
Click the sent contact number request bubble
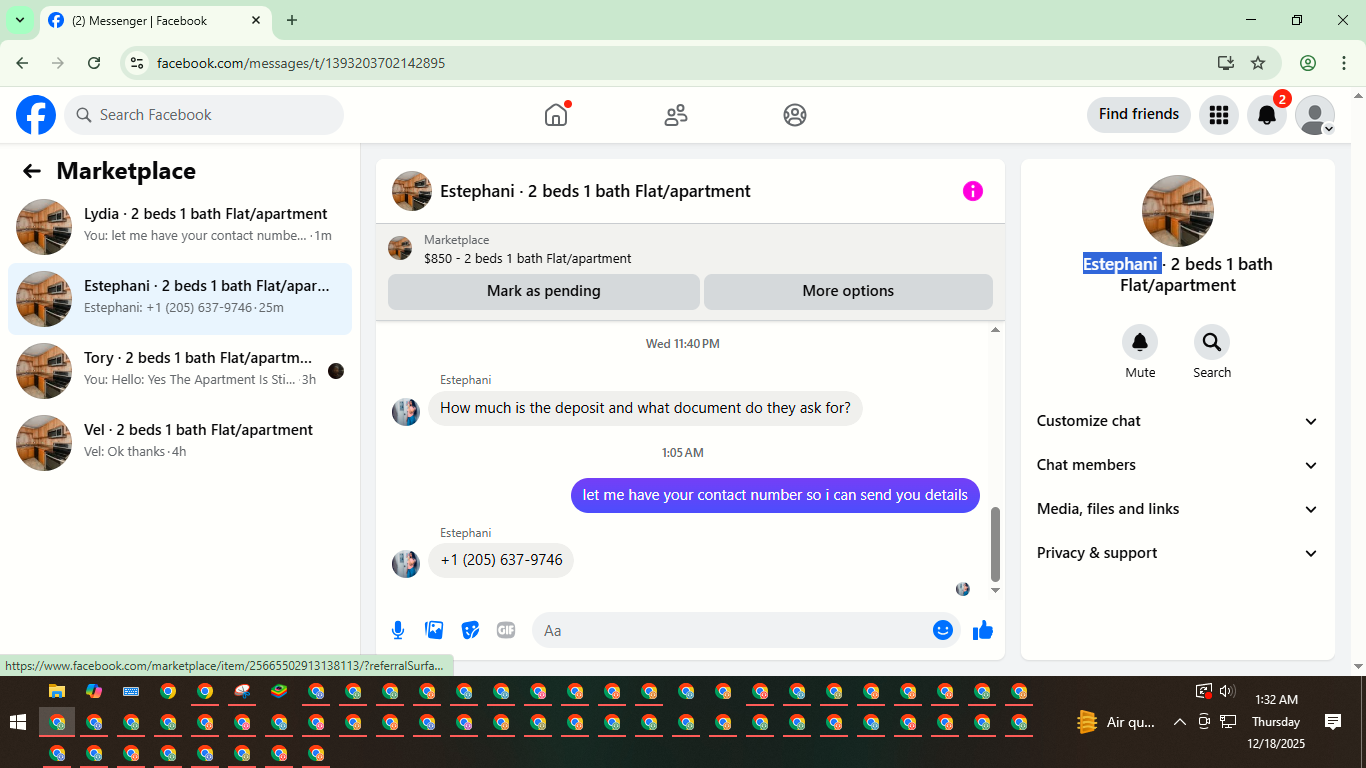775,495
